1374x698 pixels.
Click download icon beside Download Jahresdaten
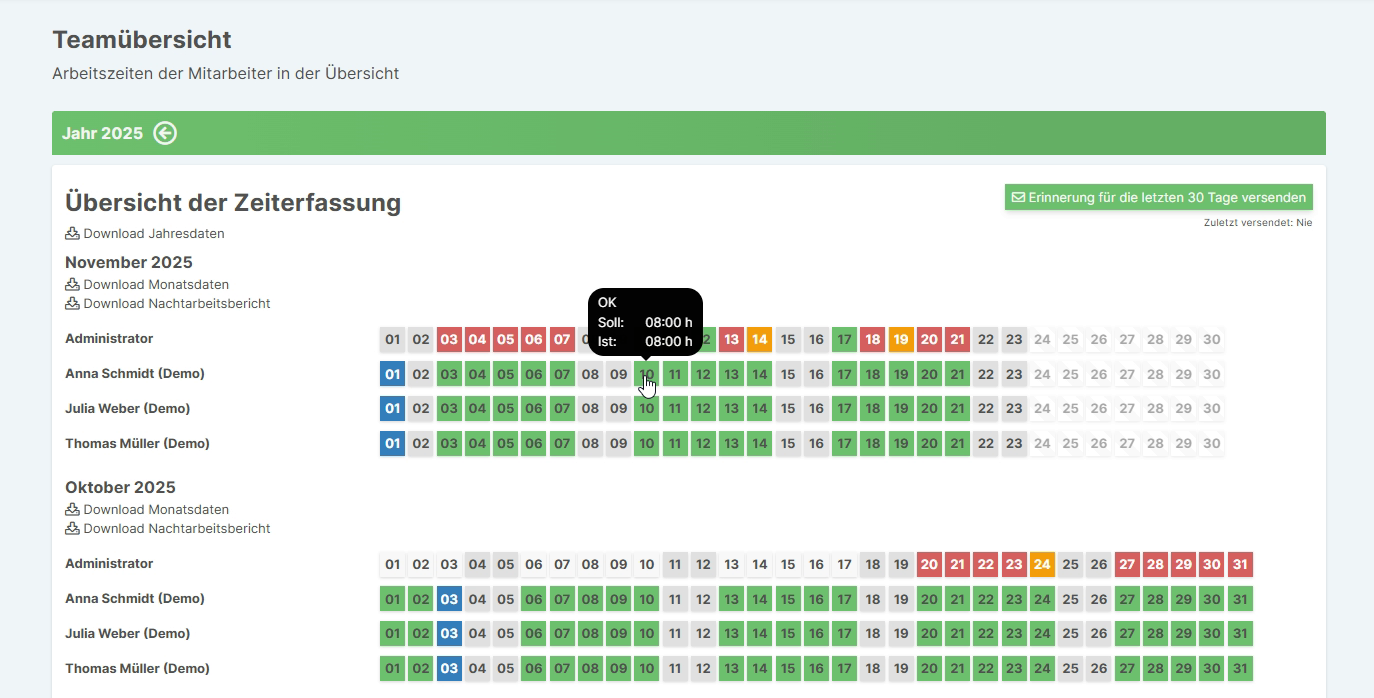pos(72,234)
